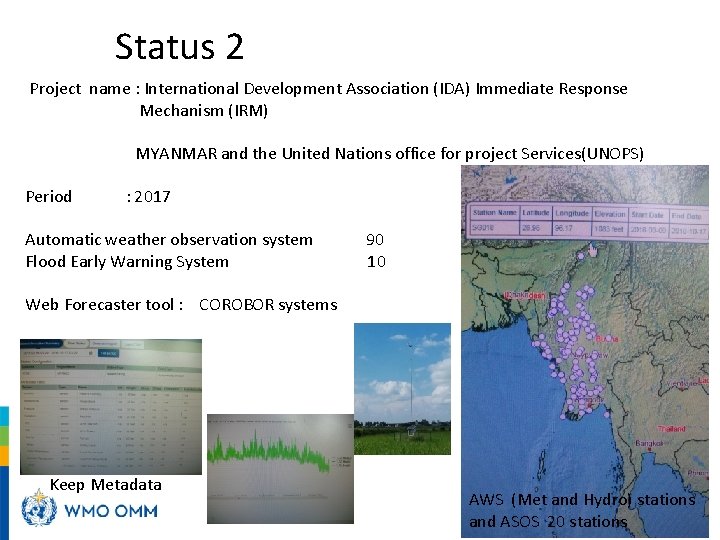Click the 'Bangkok' label on the map
Viewport: 720px width, 540px height.
coord(649,443)
